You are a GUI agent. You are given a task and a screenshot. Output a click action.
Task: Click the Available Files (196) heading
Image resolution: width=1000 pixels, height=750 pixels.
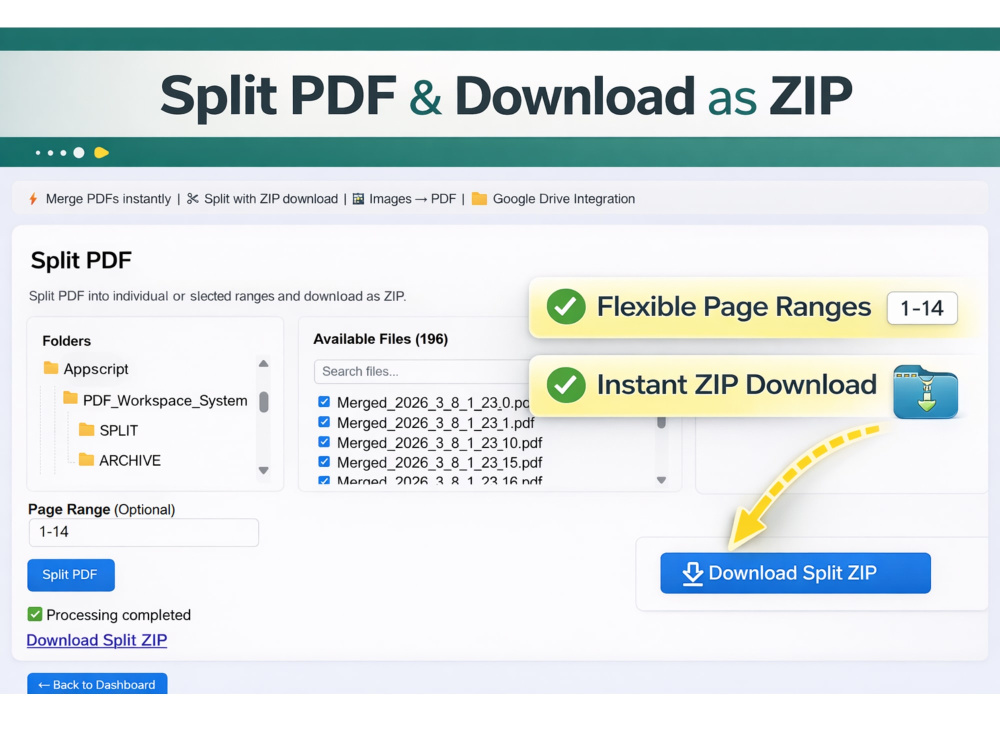click(381, 339)
